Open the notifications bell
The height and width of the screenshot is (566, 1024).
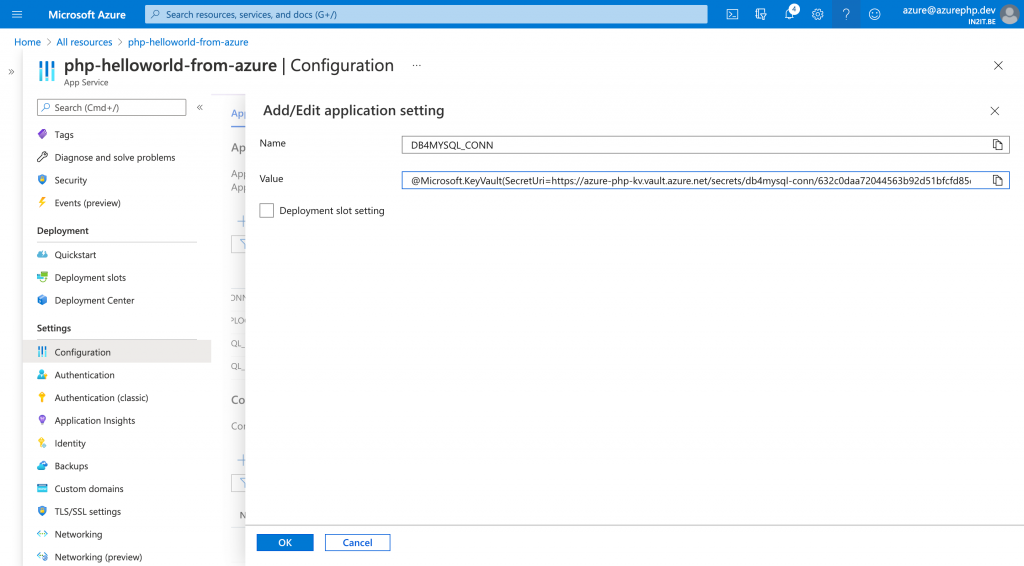(x=790, y=13)
